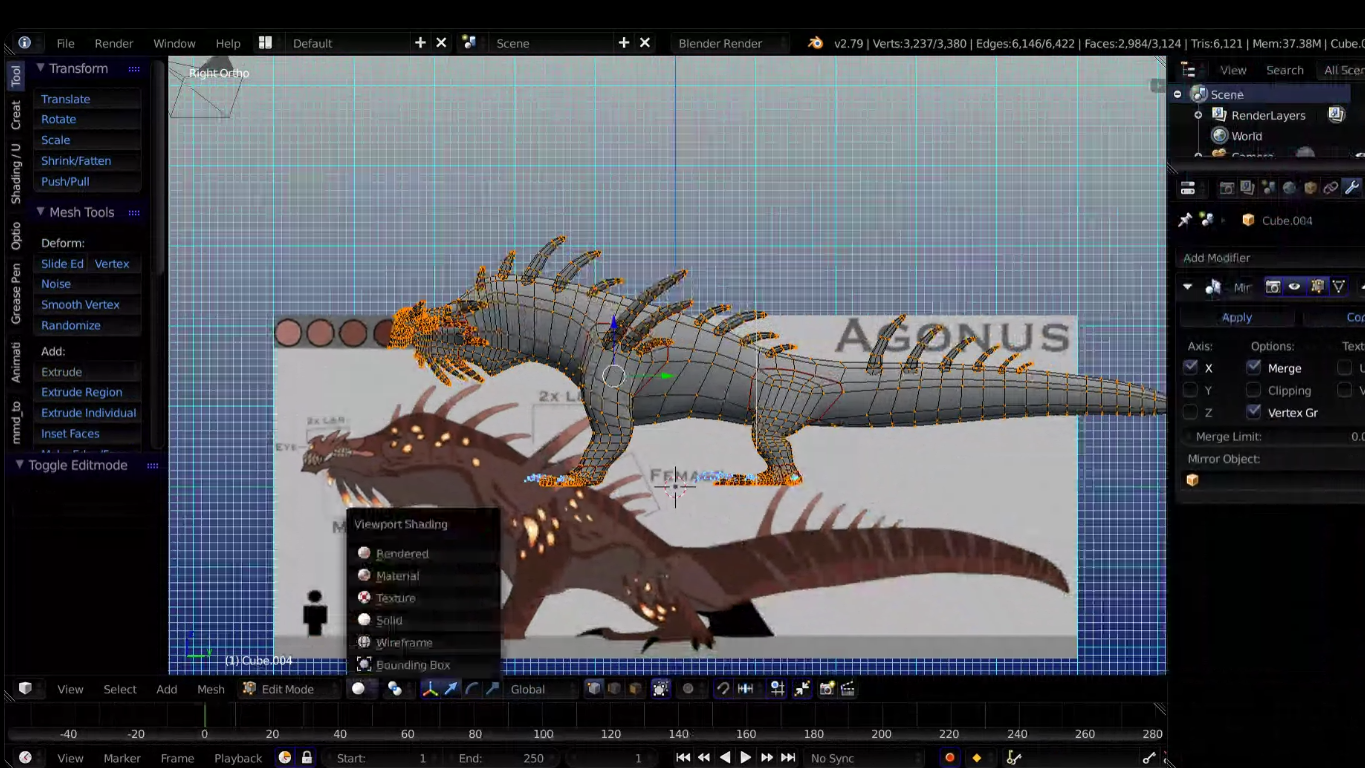Click the Merge Limit slider field
The height and width of the screenshot is (768, 1365).
[x=1273, y=436]
